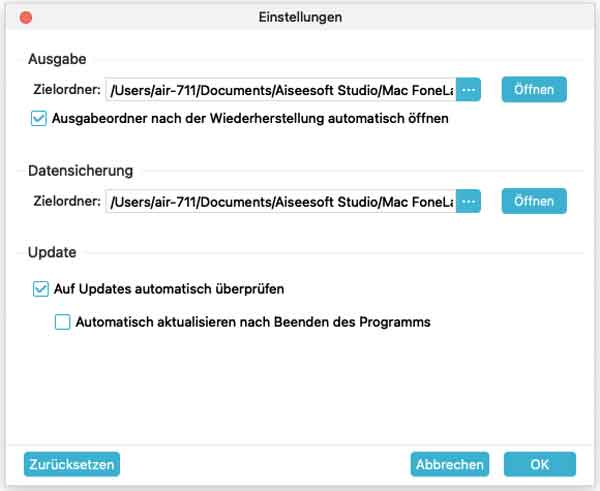Image resolution: width=600 pixels, height=491 pixels.
Task: Confirm settings with the OK button
Action: pos(540,464)
